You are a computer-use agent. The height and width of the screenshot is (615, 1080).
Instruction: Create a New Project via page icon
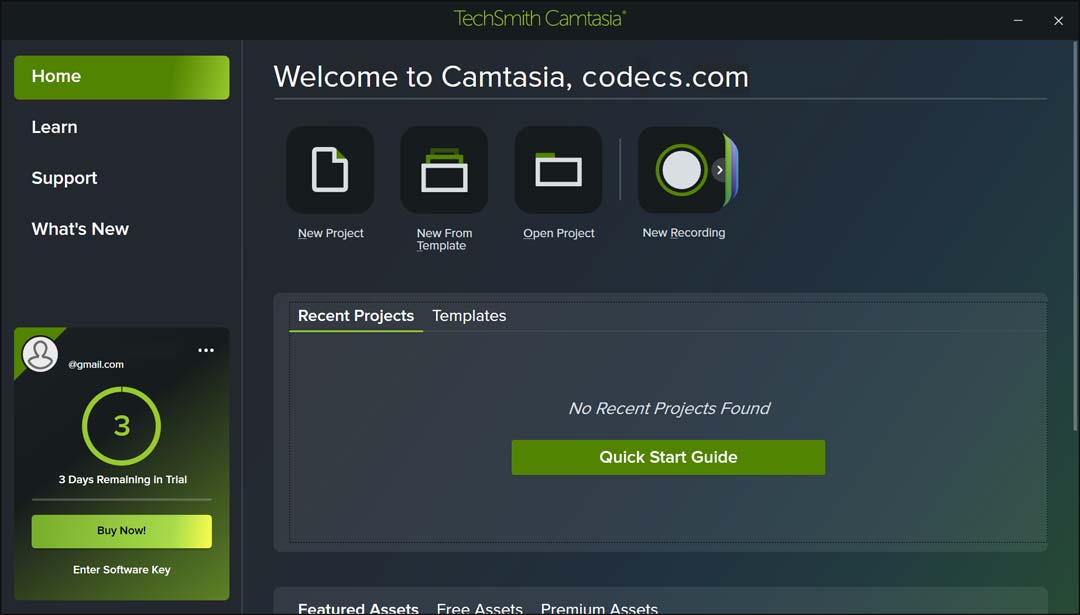pos(330,169)
